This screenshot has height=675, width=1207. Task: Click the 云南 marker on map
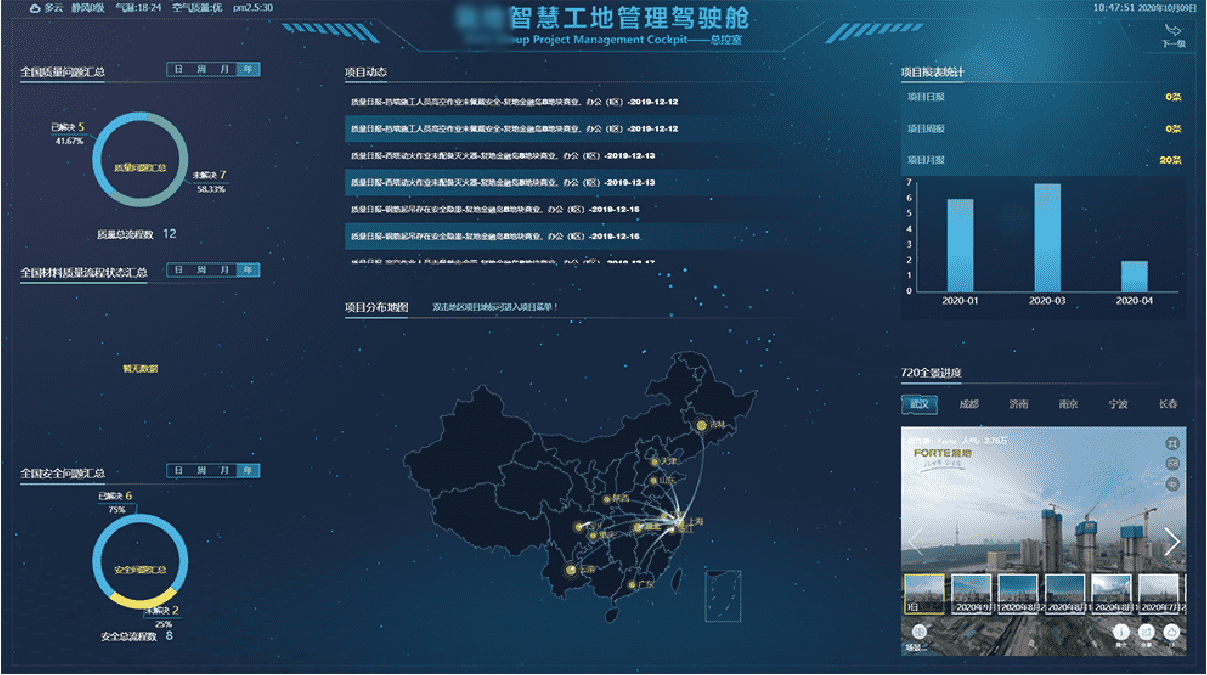571,570
